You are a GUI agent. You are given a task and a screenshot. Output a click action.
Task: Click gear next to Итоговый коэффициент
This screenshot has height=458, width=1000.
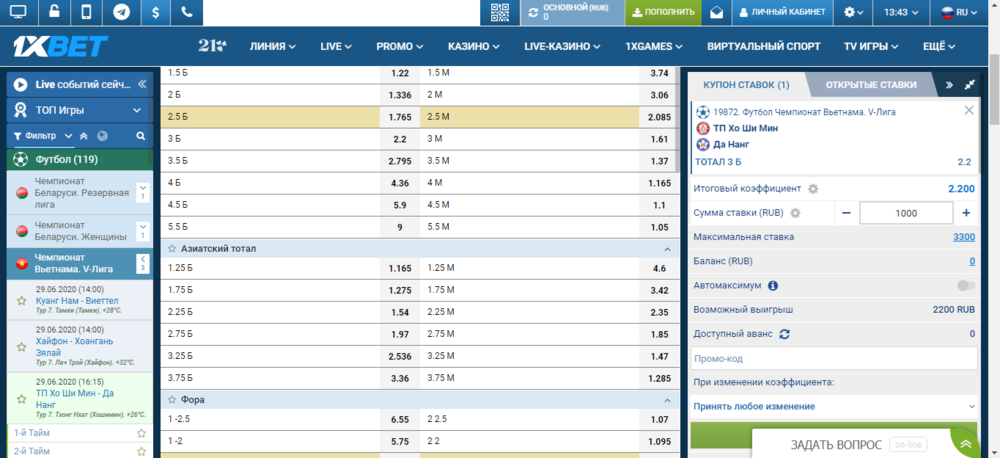[x=812, y=189]
